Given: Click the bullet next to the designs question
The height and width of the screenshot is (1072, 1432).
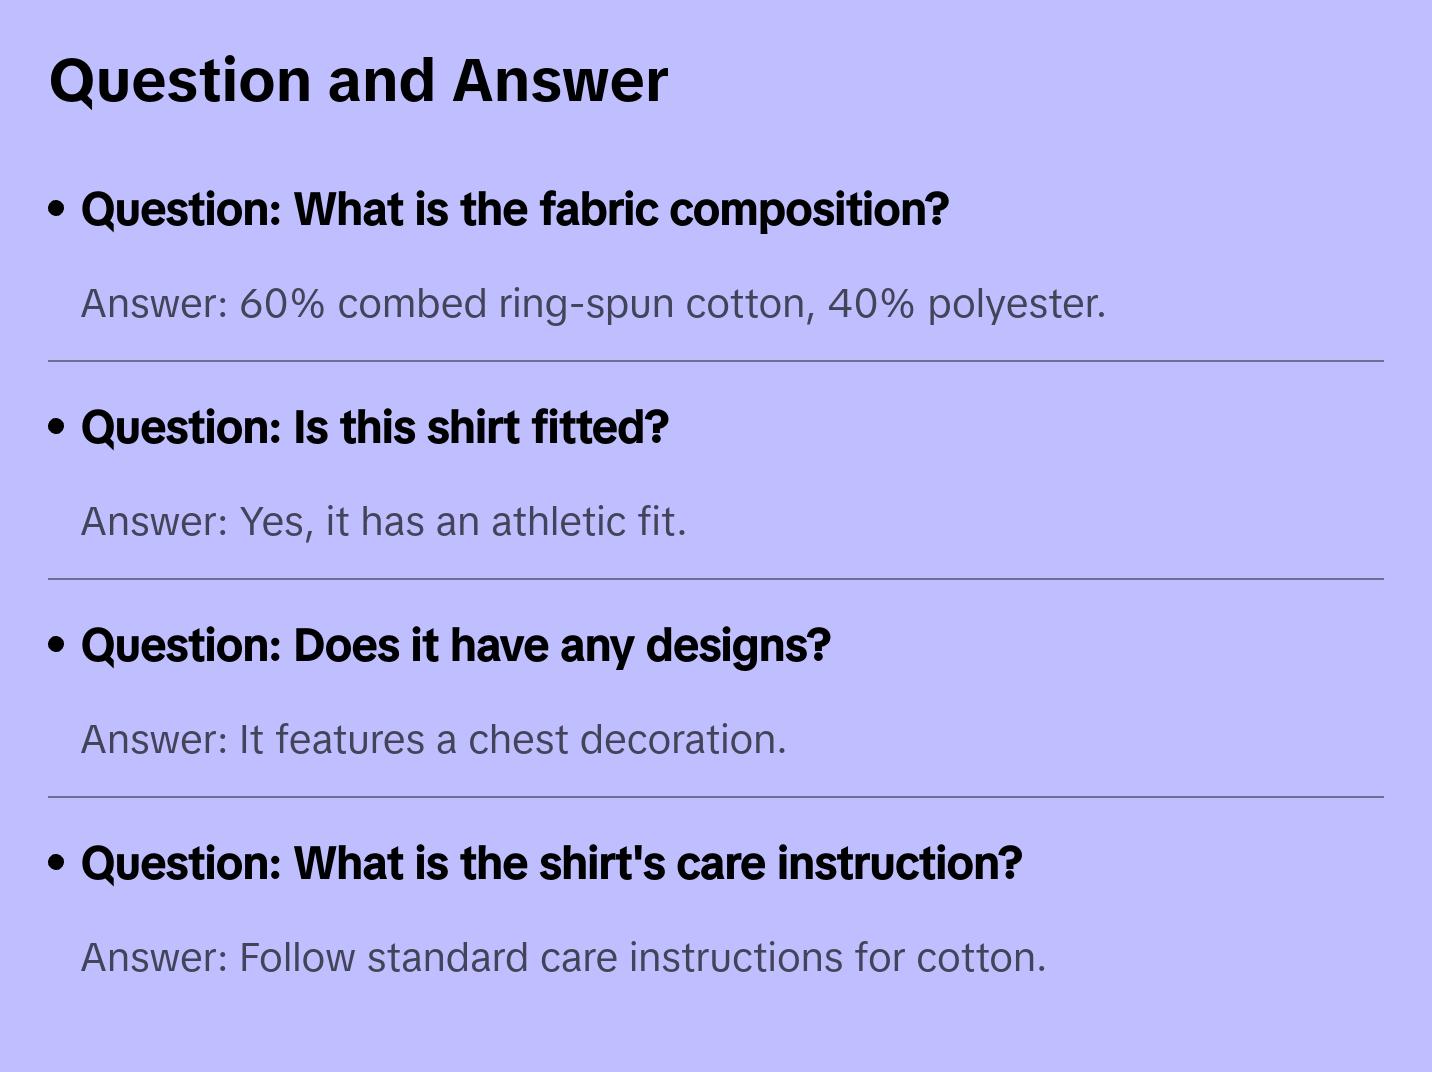Looking at the screenshot, I should tap(57, 645).
